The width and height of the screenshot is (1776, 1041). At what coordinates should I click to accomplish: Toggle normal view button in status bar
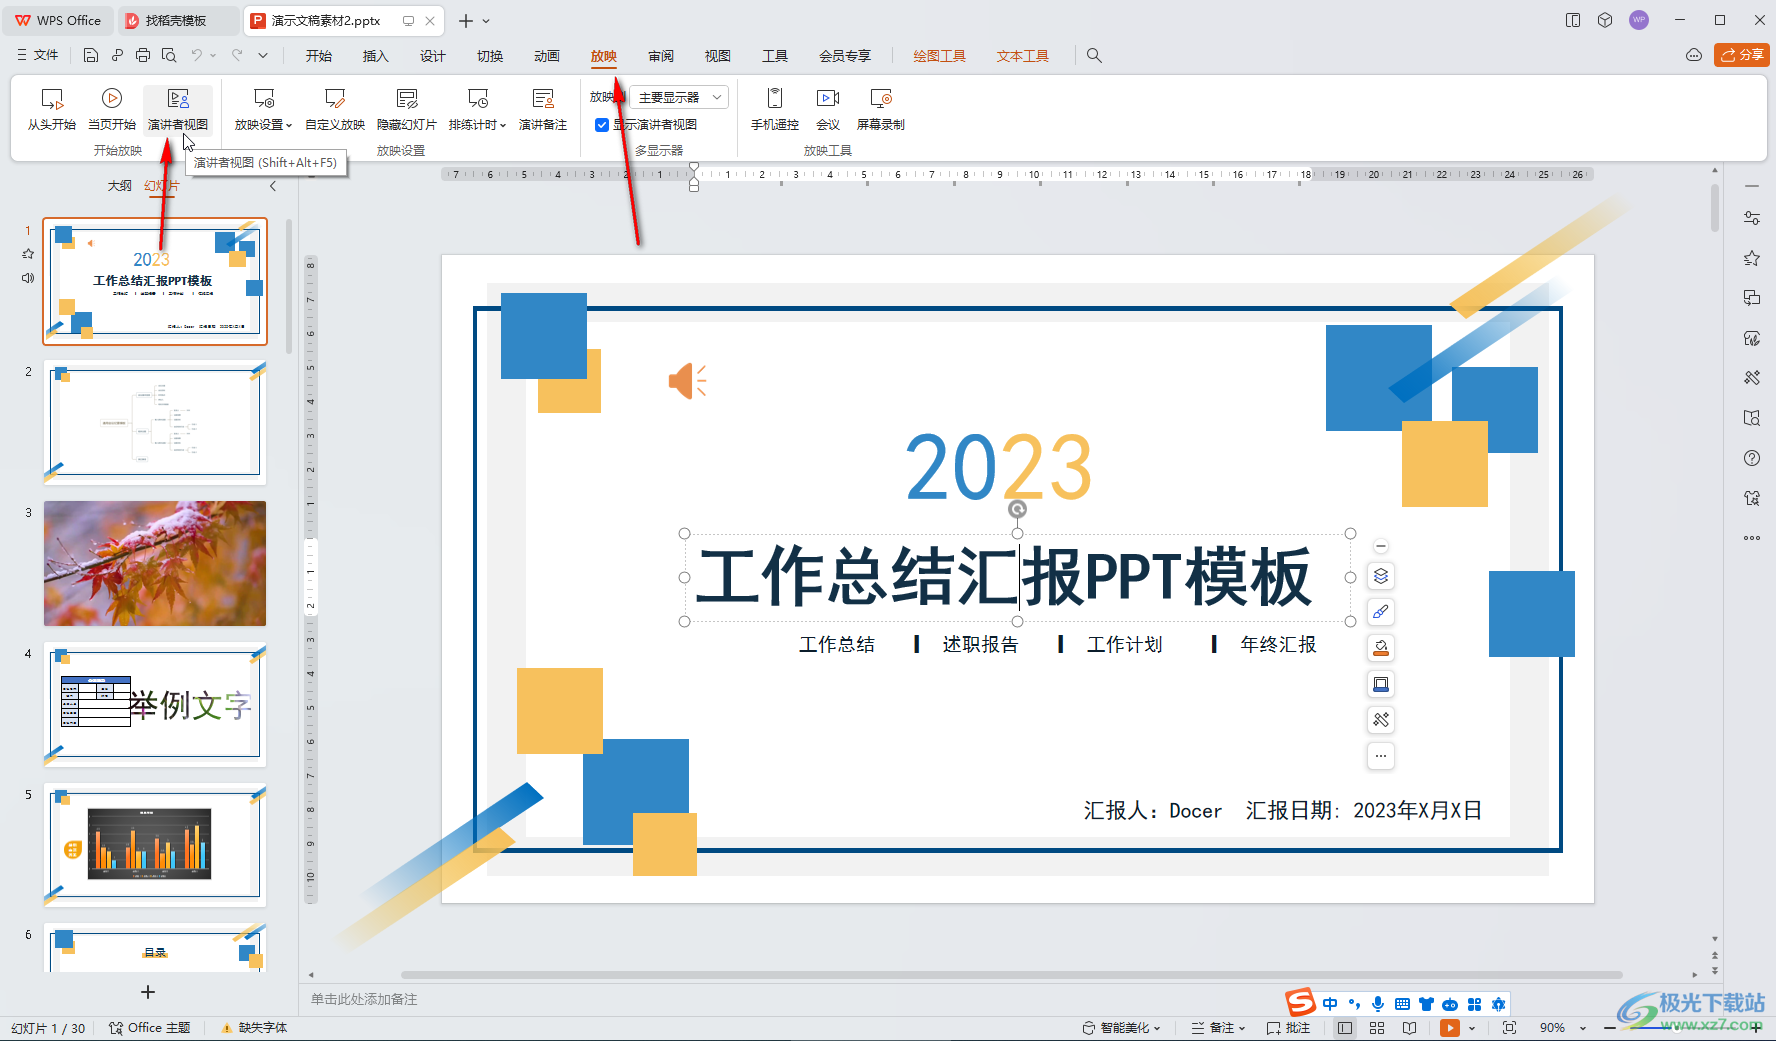[x=1345, y=1028]
